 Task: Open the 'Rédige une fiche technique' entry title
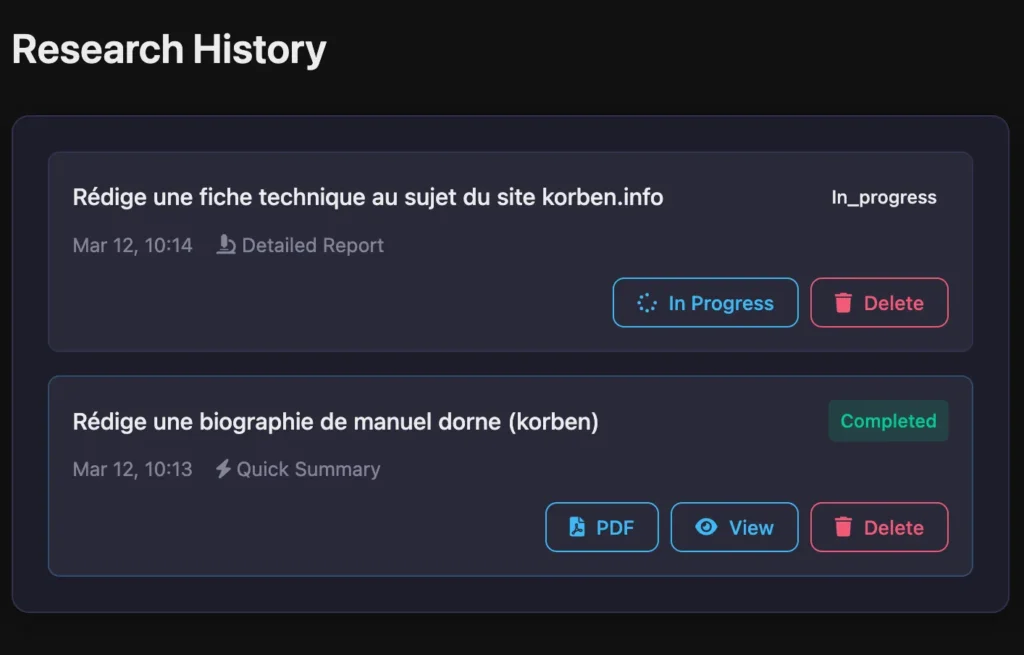click(x=368, y=197)
